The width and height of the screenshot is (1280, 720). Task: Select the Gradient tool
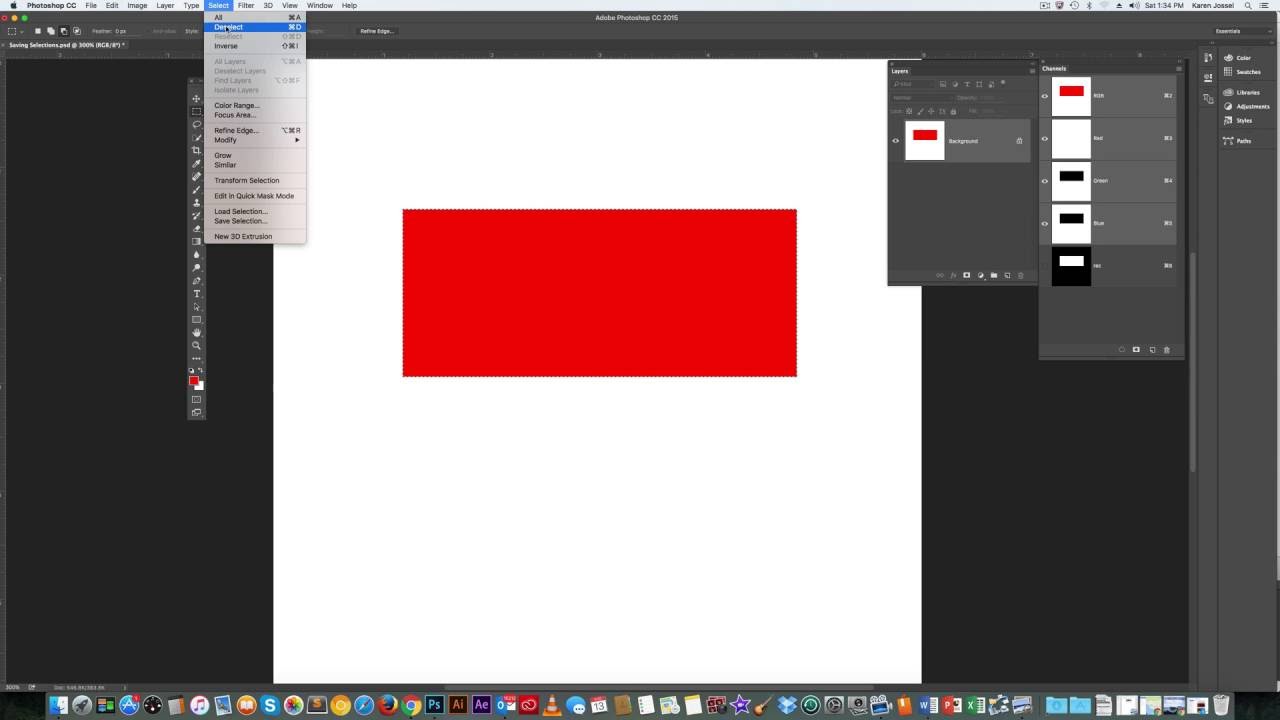(196, 242)
